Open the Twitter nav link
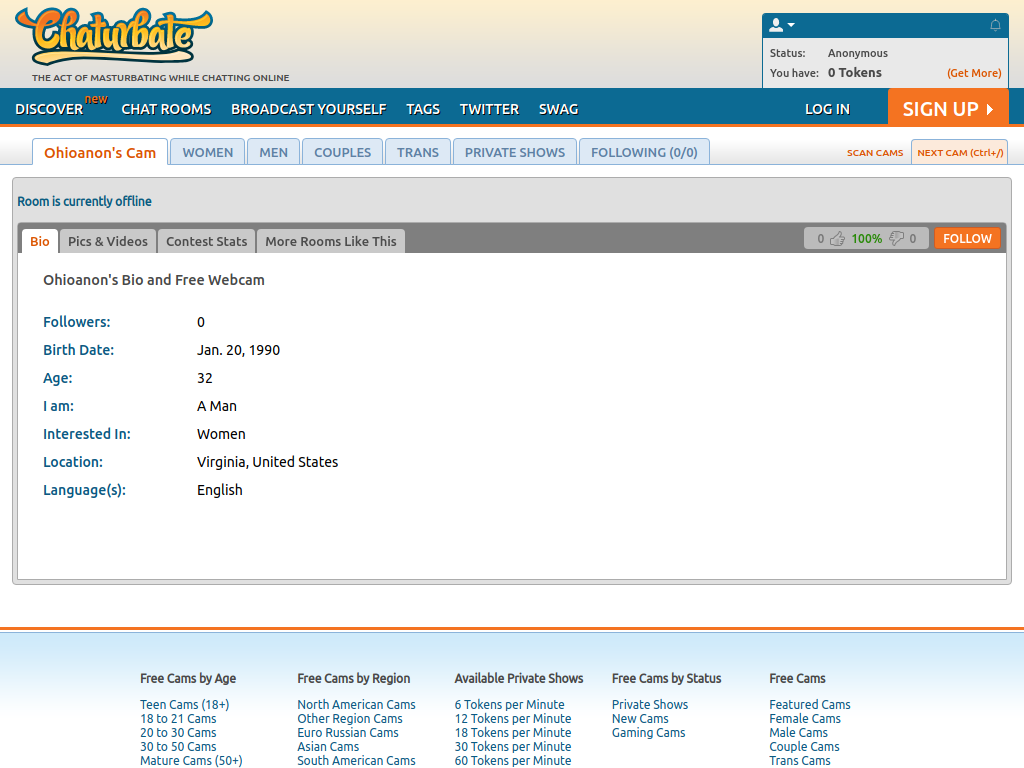1024x768 pixels. [x=489, y=109]
